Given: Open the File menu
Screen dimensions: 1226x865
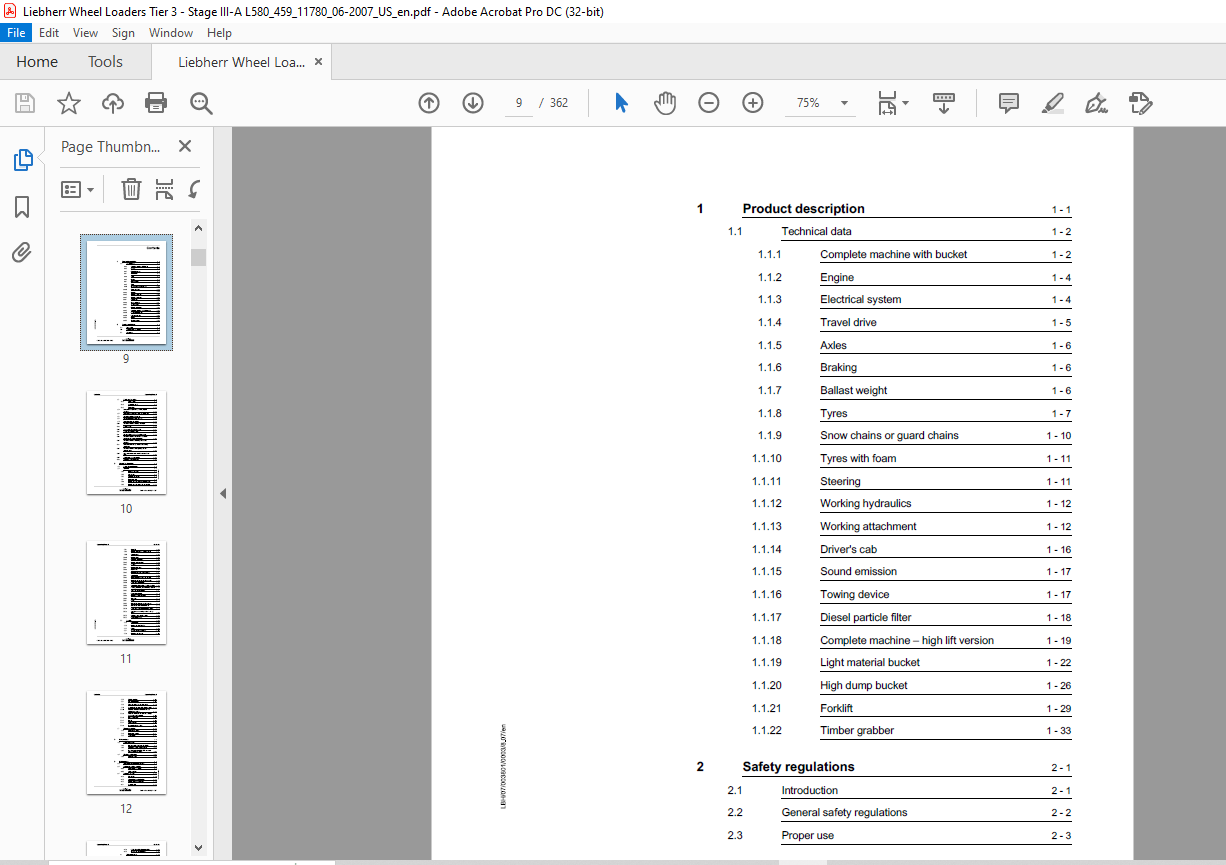Looking at the screenshot, I should coord(17,33).
